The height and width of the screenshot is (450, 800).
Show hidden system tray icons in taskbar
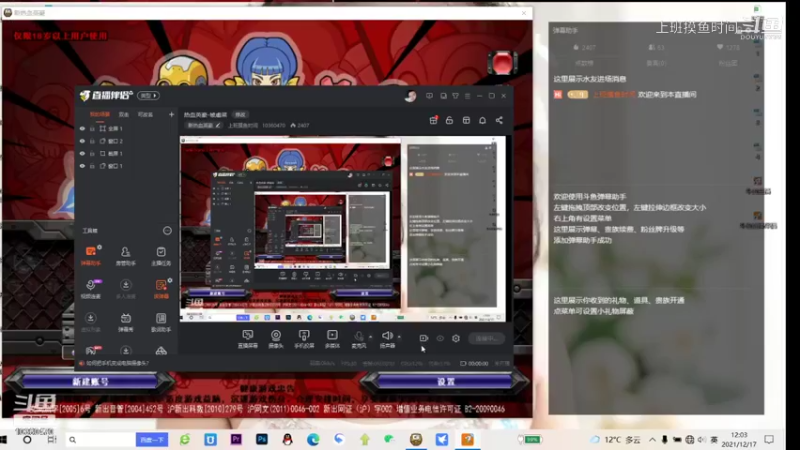pyautogui.click(x=653, y=439)
